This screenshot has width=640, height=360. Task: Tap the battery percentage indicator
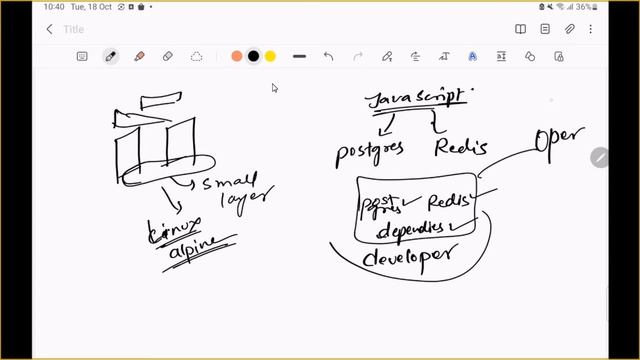tap(583, 7)
